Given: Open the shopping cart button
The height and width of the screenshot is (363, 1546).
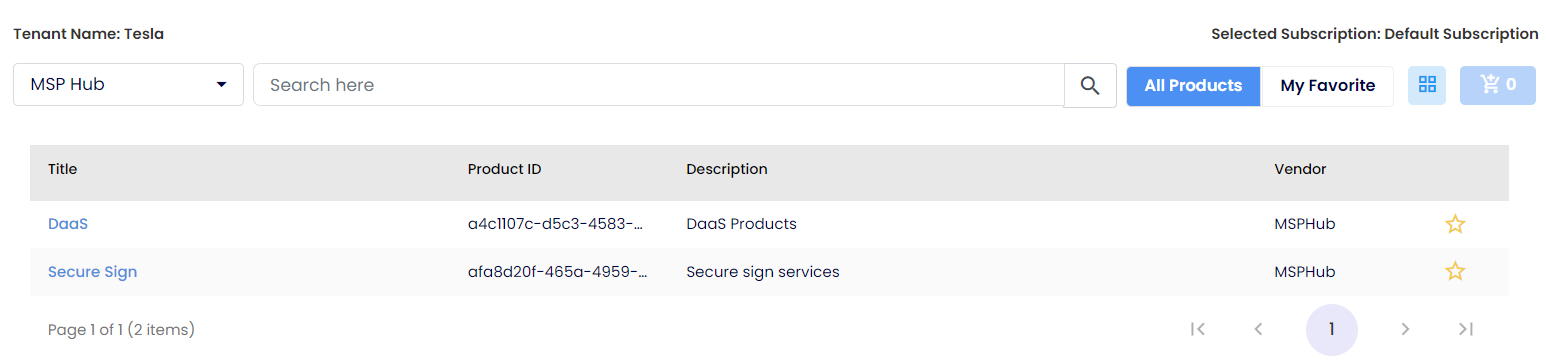Looking at the screenshot, I should [1498, 85].
